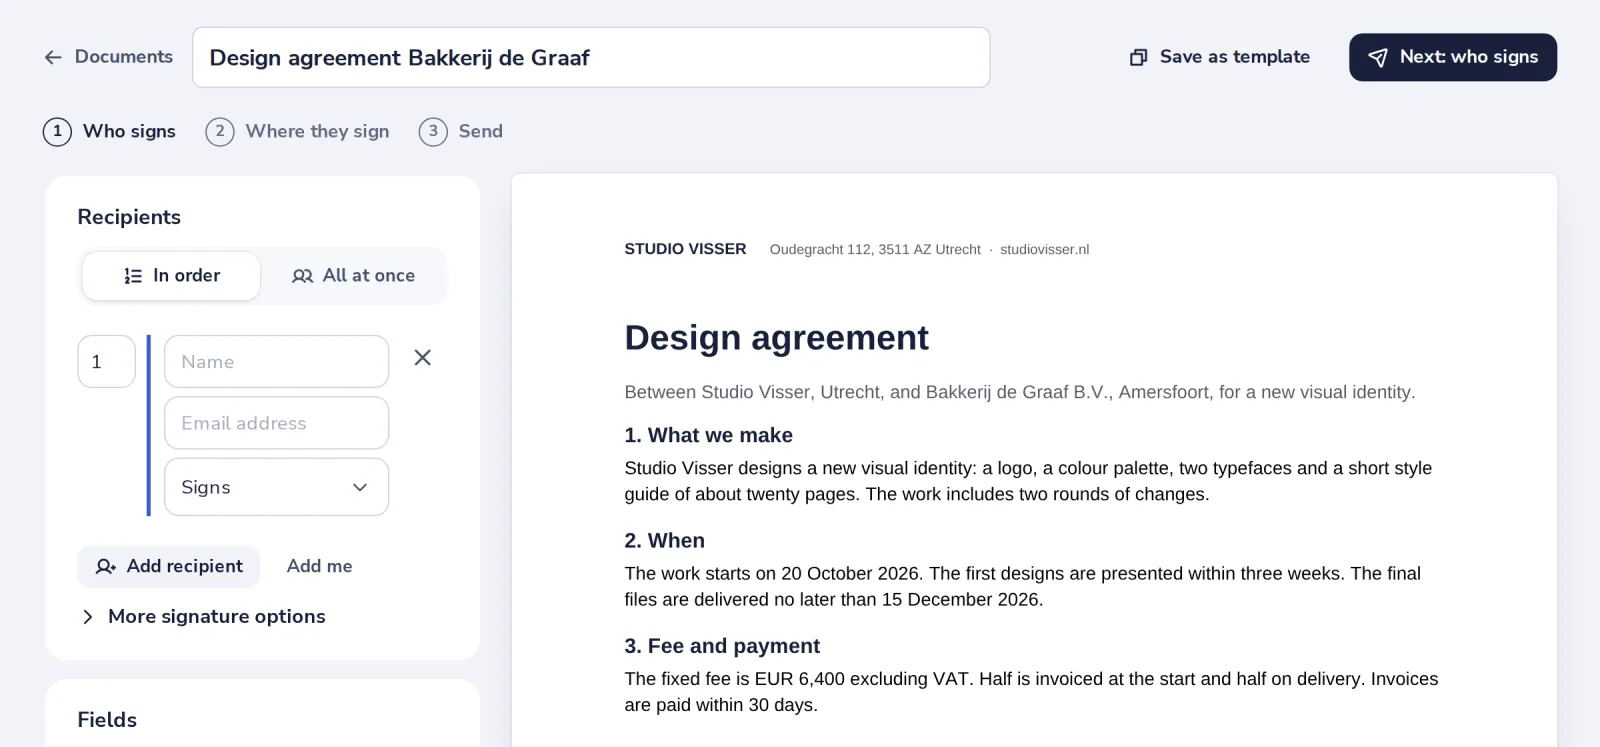The height and width of the screenshot is (747, 1600).
Task: Click the '3. Fee and payment' heading
Action: [722, 646]
